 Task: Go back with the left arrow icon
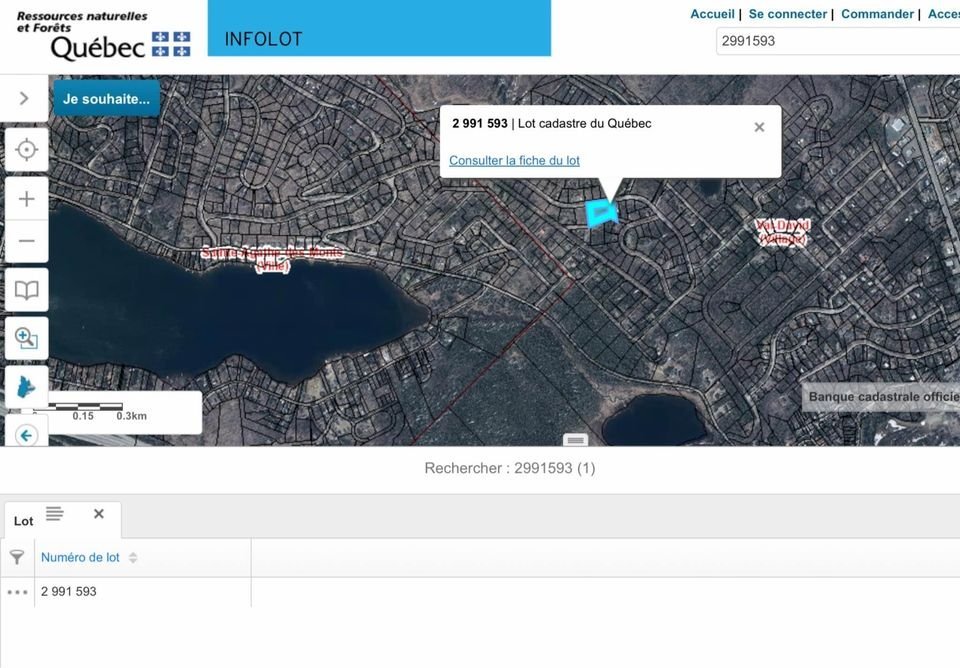(27, 435)
